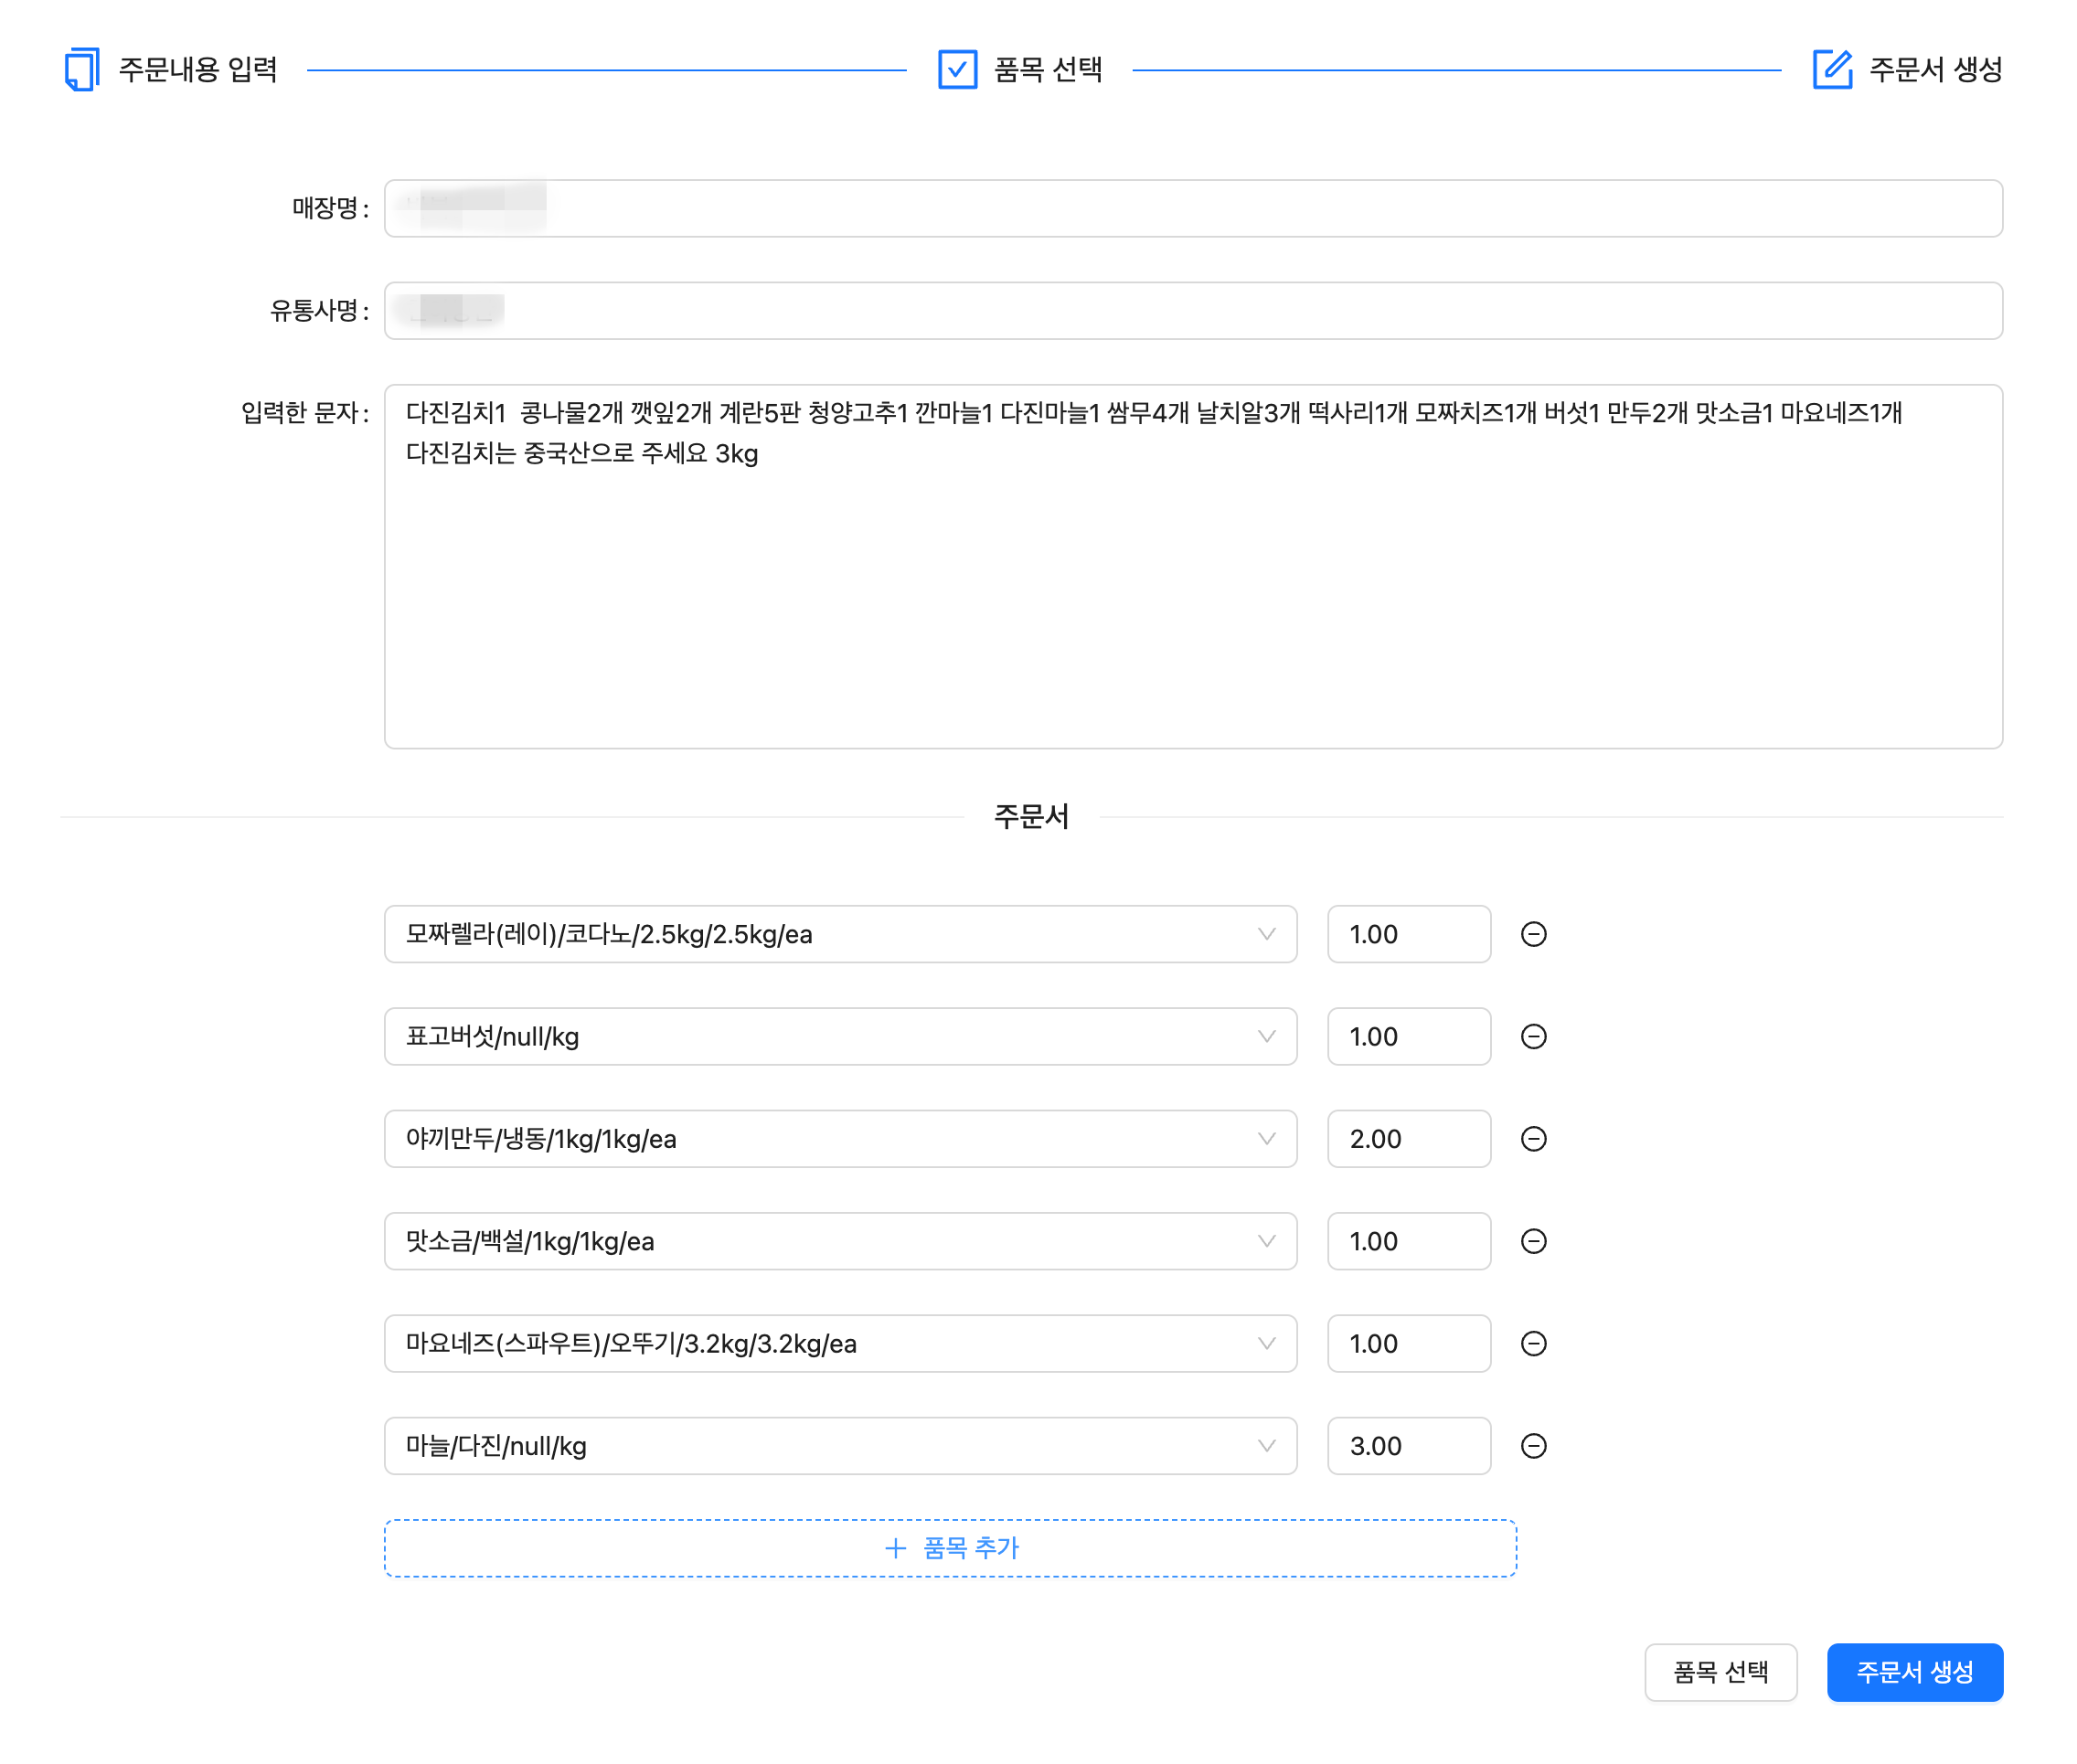2077x1764 pixels.
Task: Open the 마늘/다진/null/kg item dropdown
Action: coord(840,1445)
